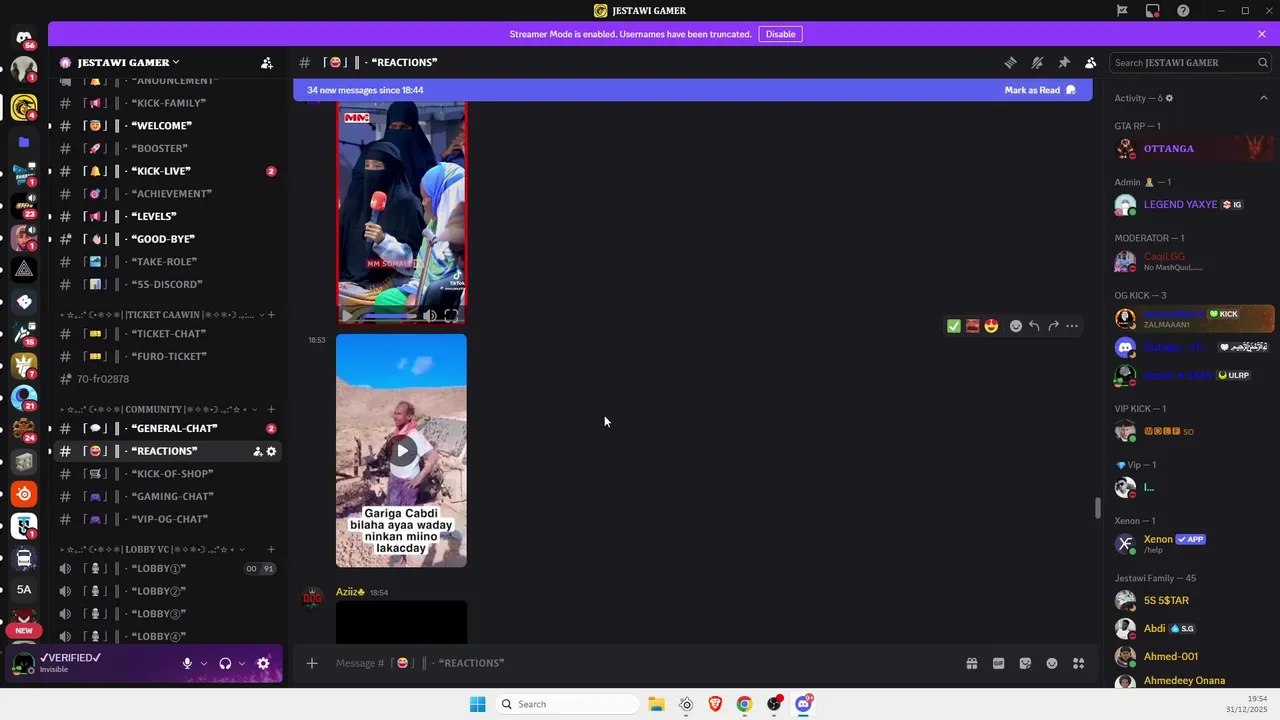Click search magnifier icon in server search
The image size is (1280, 720).
click(1263, 62)
